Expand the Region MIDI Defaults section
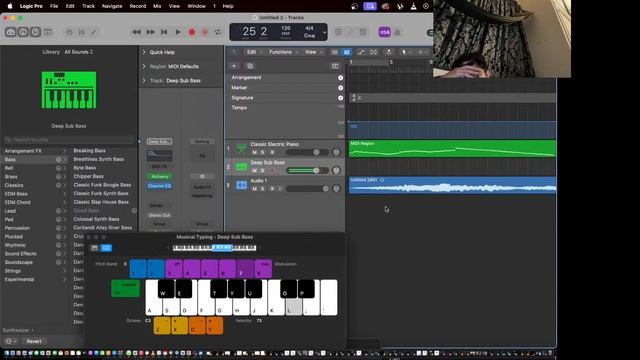The height and width of the screenshot is (360, 640). (144, 66)
